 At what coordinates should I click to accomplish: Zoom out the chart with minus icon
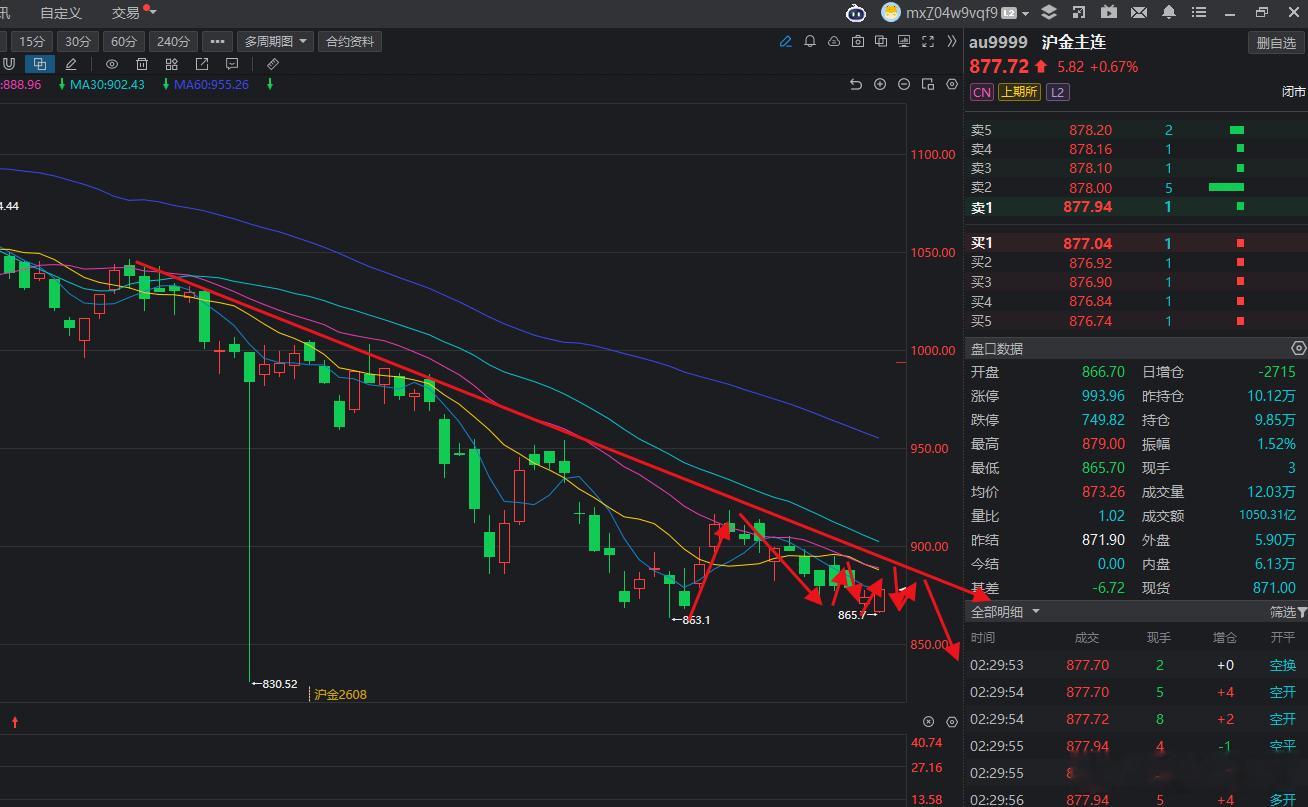[x=904, y=84]
